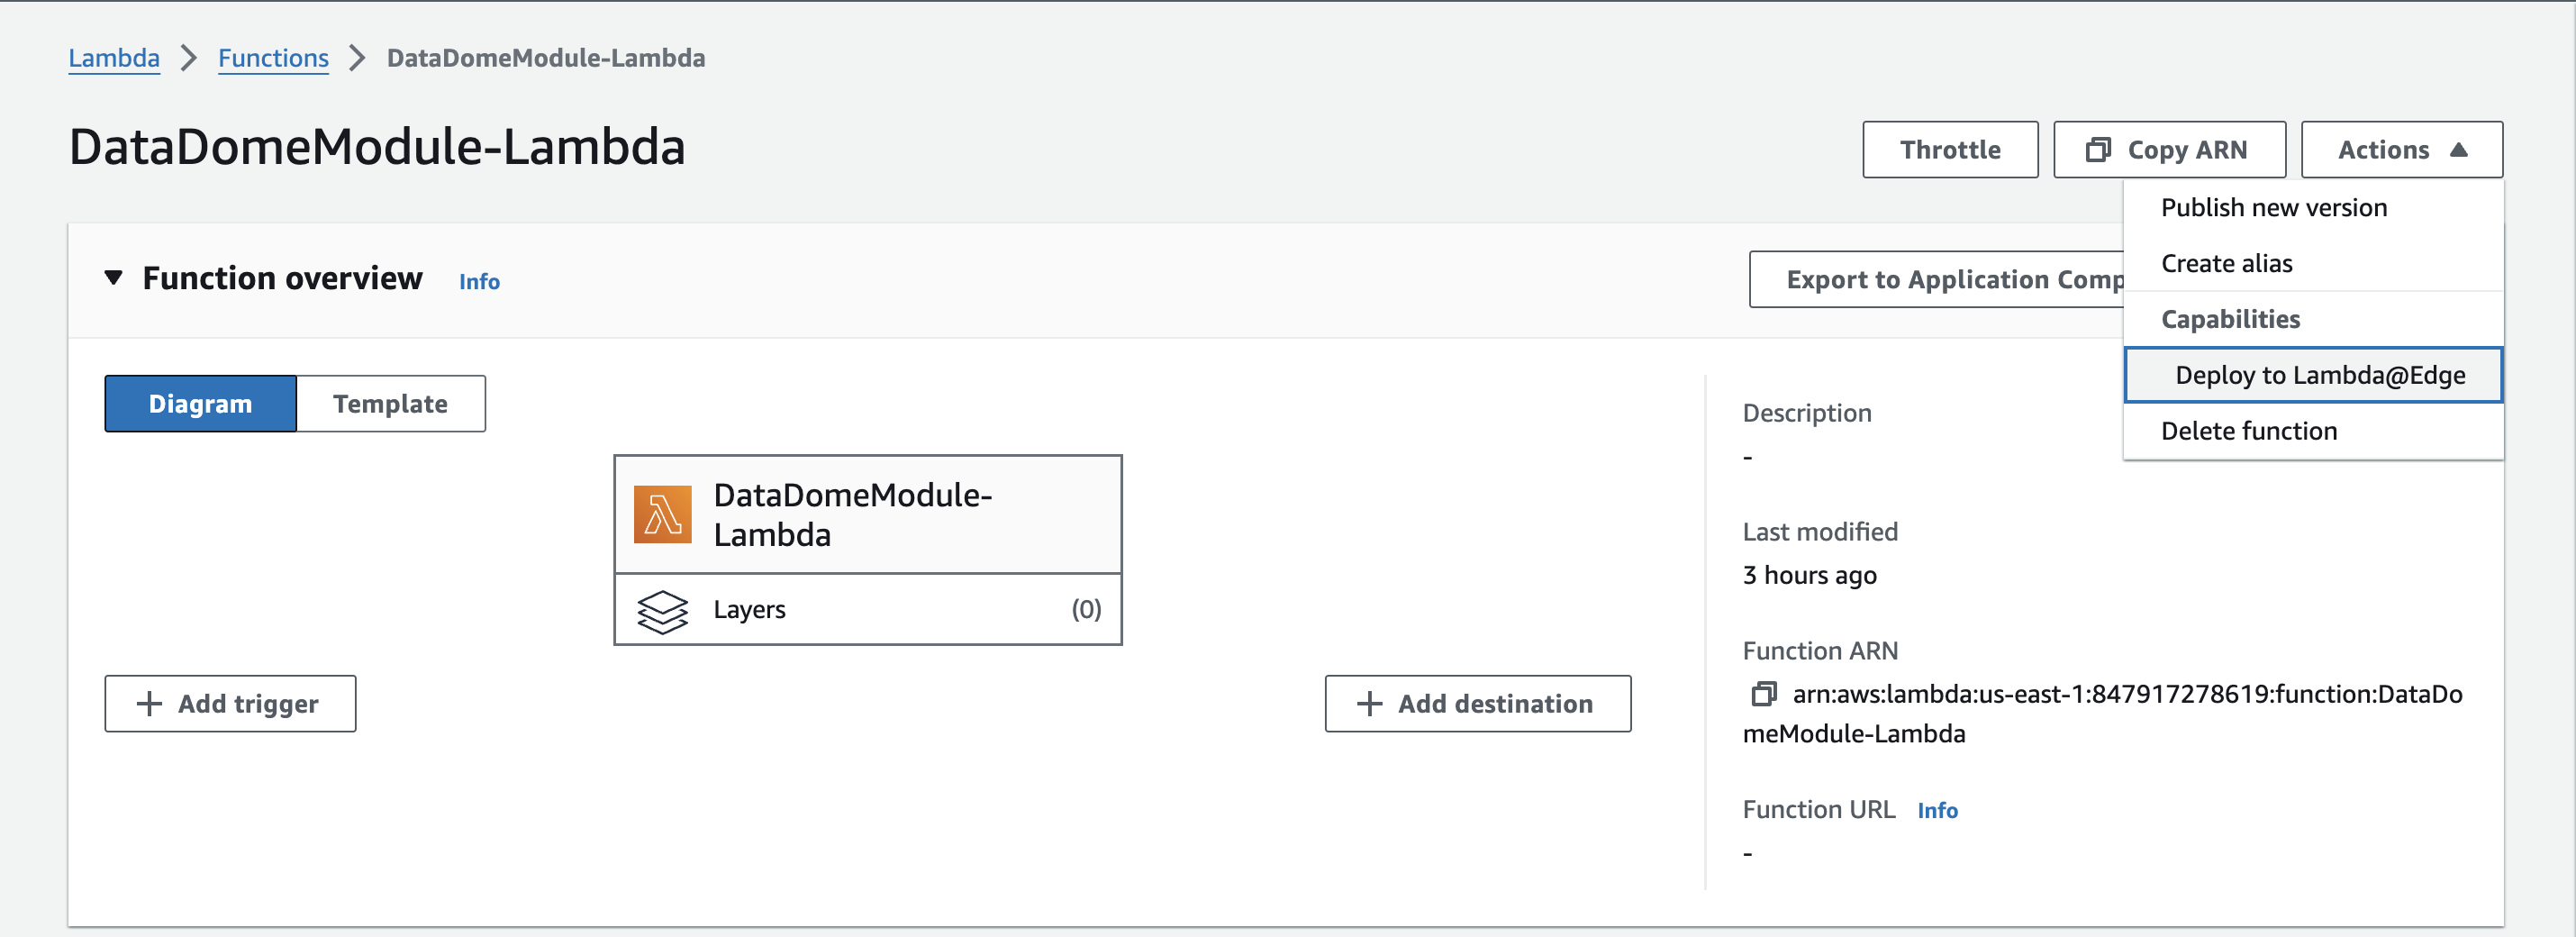Click the Function ARN text value

click(2103, 714)
